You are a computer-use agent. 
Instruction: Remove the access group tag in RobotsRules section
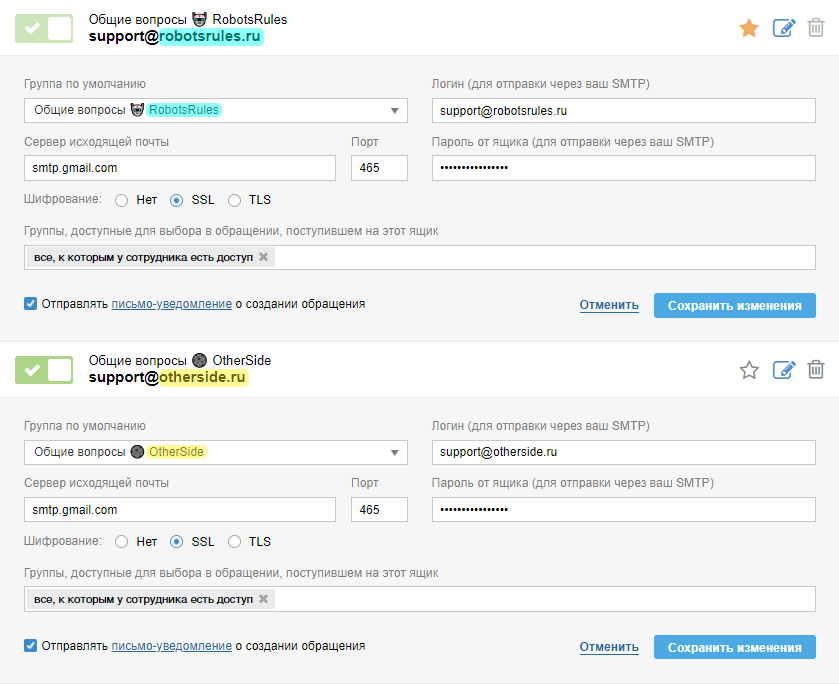[x=264, y=257]
